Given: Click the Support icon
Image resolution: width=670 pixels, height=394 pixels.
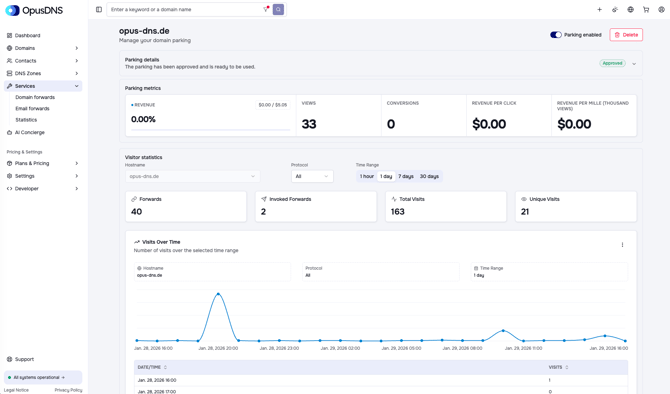Looking at the screenshot, I should tap(9, 359).
